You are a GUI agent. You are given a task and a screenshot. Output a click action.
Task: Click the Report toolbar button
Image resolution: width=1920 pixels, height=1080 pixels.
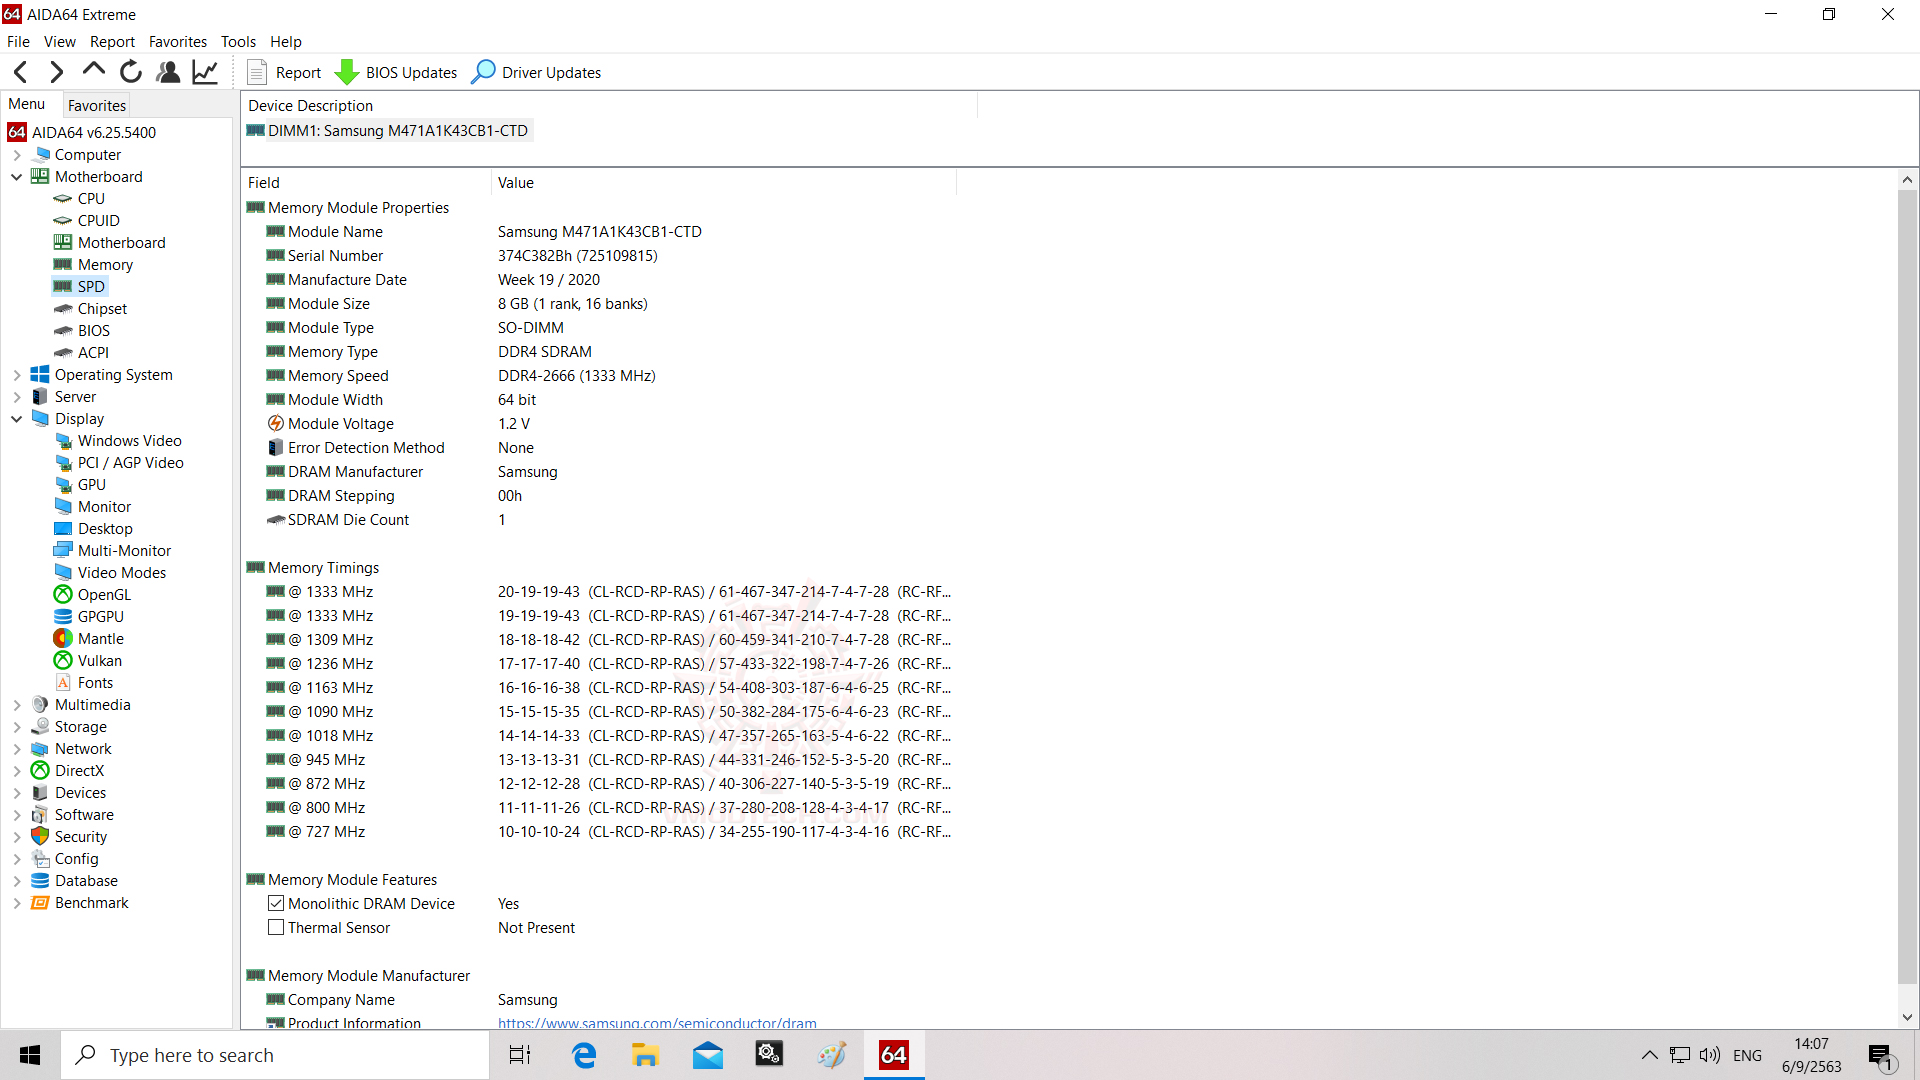(285, 72)
